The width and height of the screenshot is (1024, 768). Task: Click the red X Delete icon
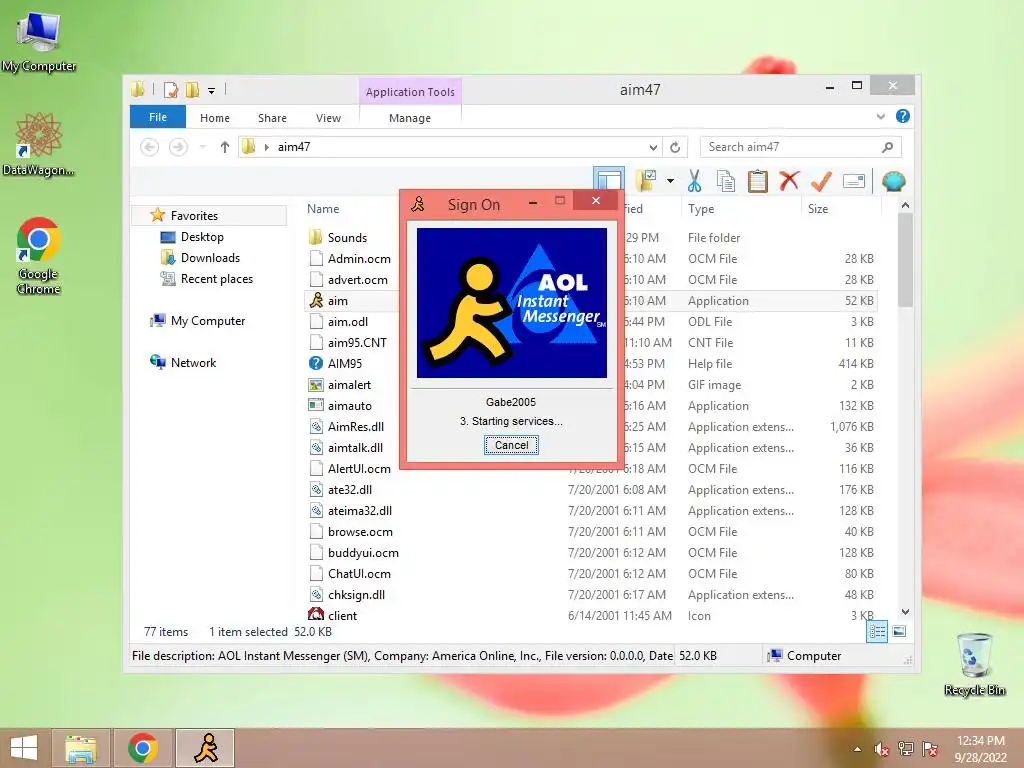[789, 180]
